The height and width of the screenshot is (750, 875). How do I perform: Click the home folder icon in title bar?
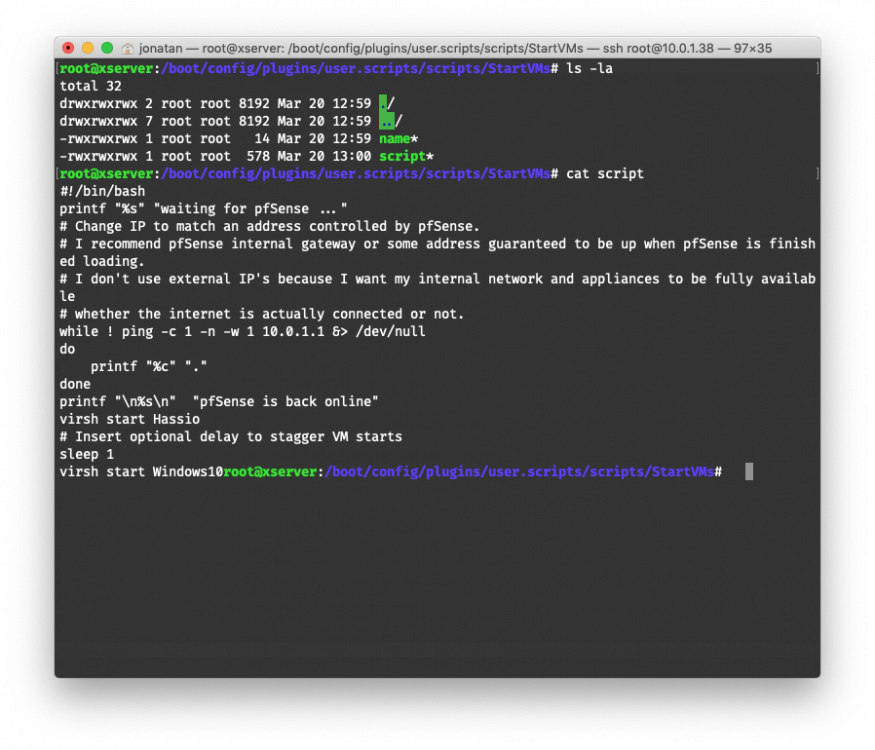coord(127,49)
